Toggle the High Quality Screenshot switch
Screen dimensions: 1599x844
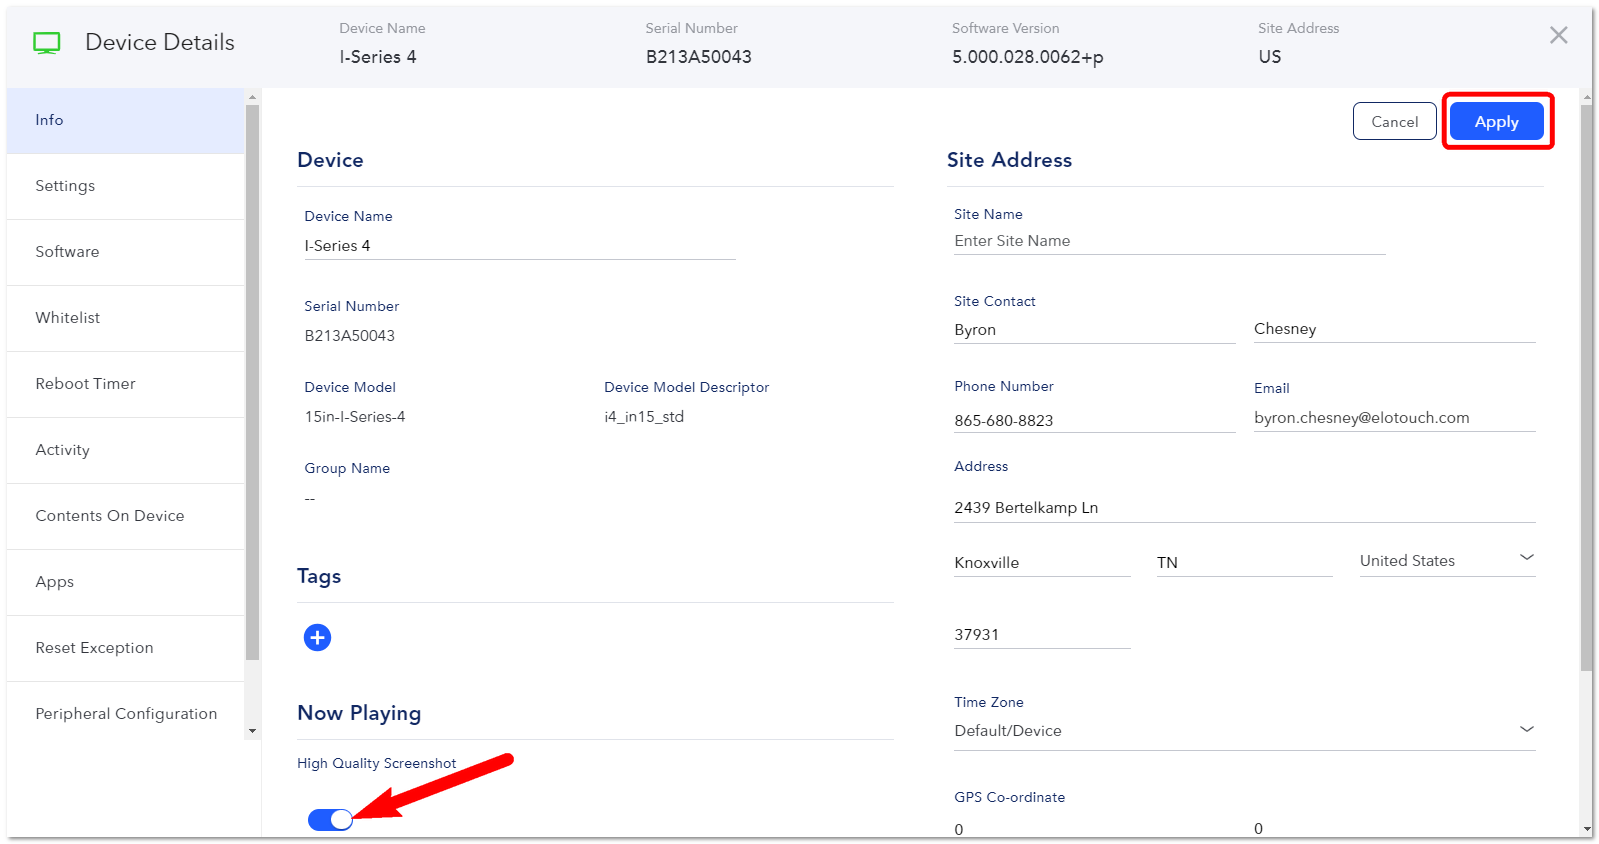pyautogui.click(x=331, y=820)
